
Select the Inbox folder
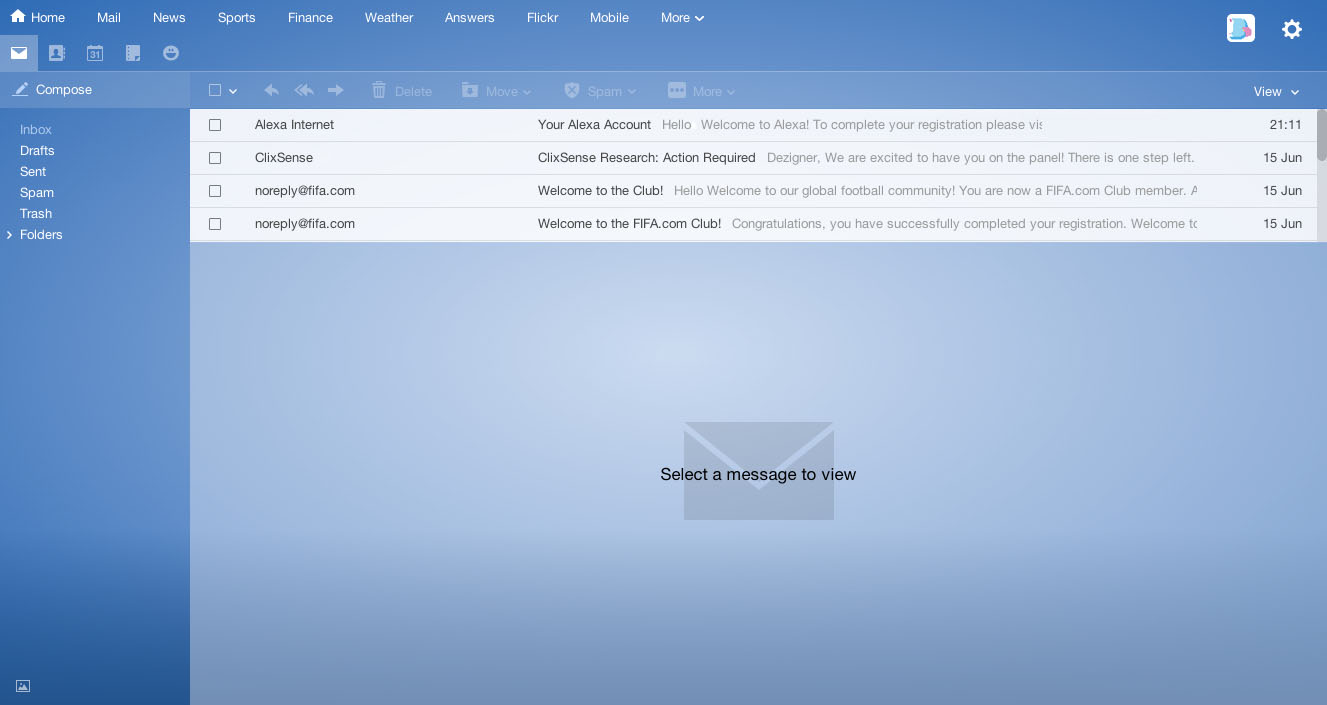tap(36, 129)
